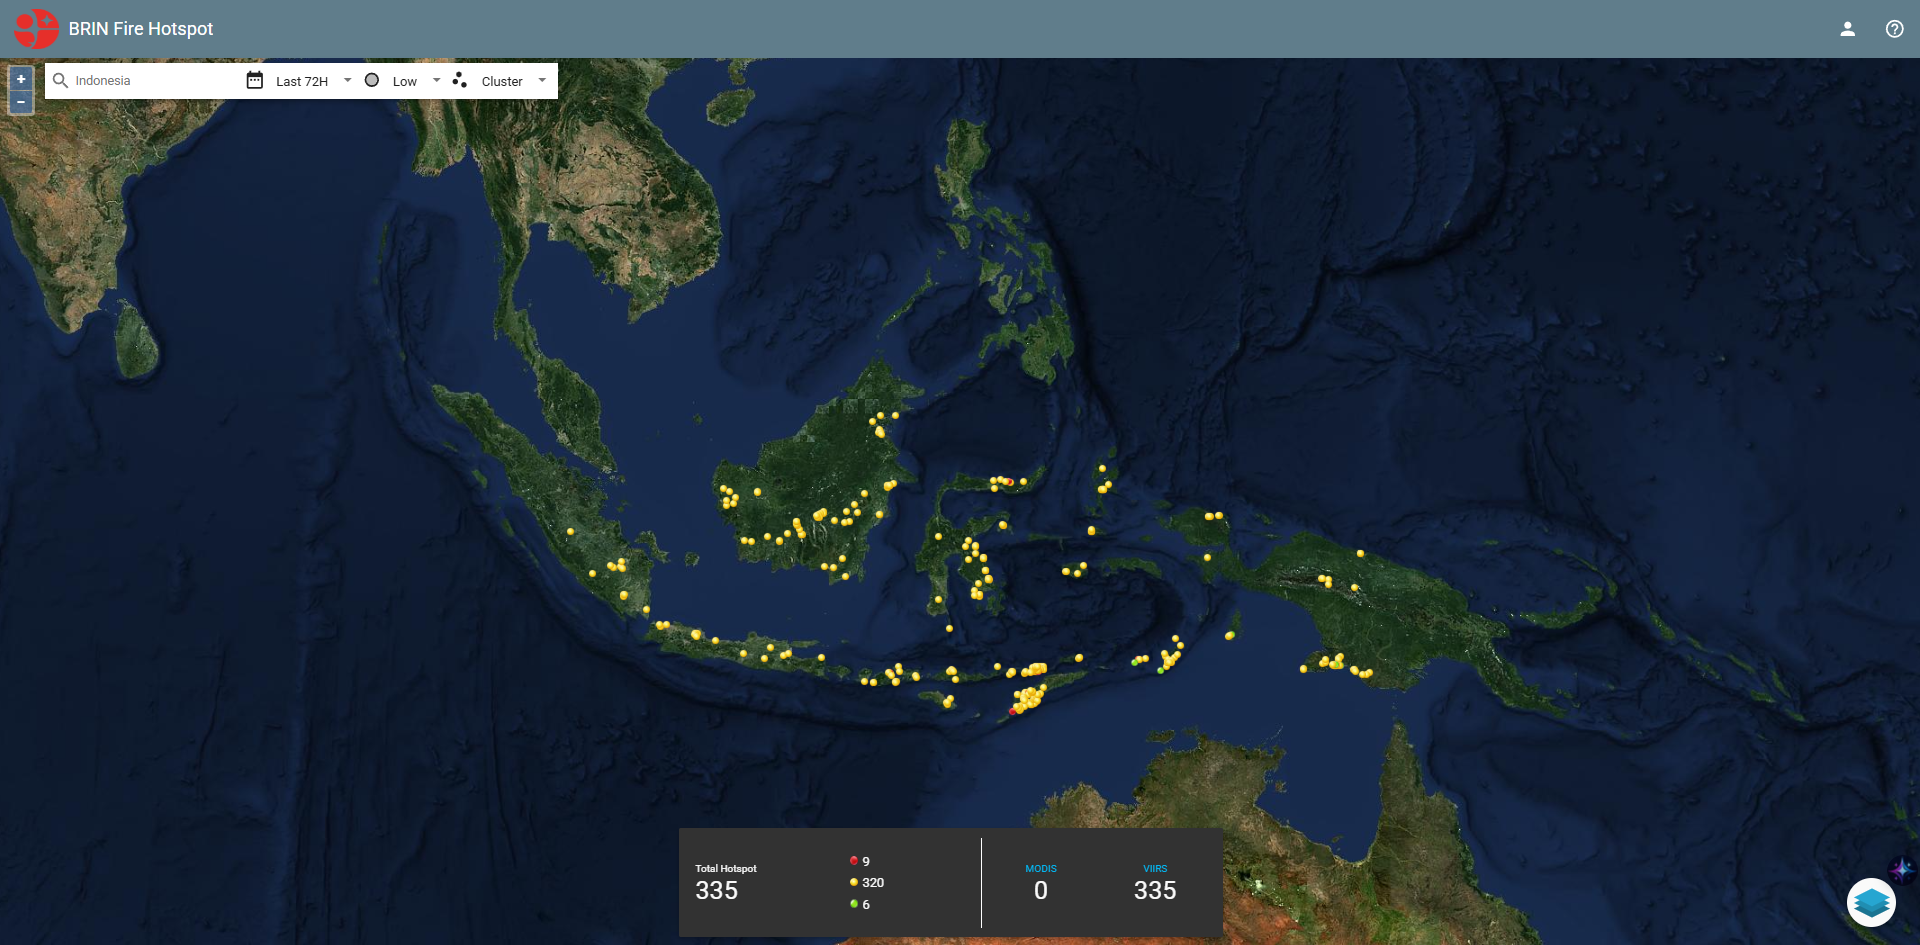Zoom out the map with minus button
Image resolution: width=1920 pixels, height=945 pixels.
click(21, 102)
